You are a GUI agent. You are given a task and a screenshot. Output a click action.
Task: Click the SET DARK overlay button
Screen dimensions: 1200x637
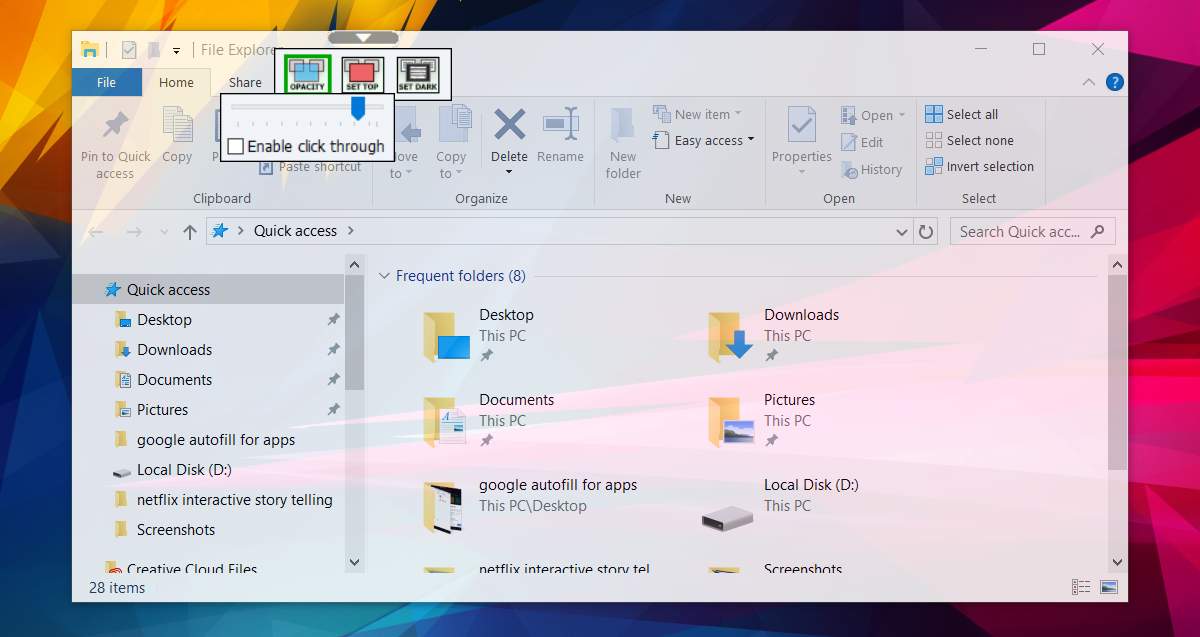[418, 75]
